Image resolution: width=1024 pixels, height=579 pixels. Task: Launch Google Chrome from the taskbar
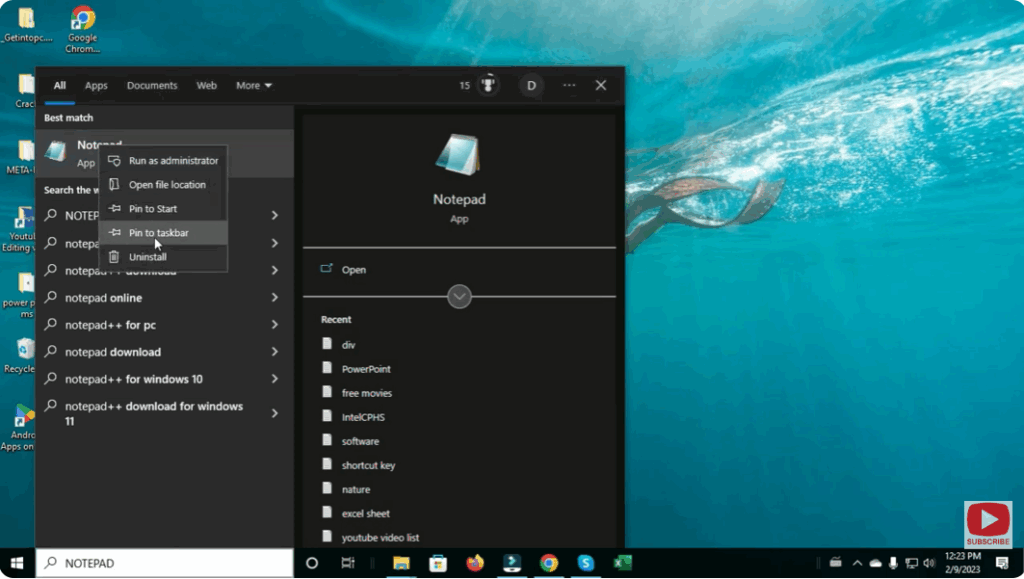click(547, 563)
